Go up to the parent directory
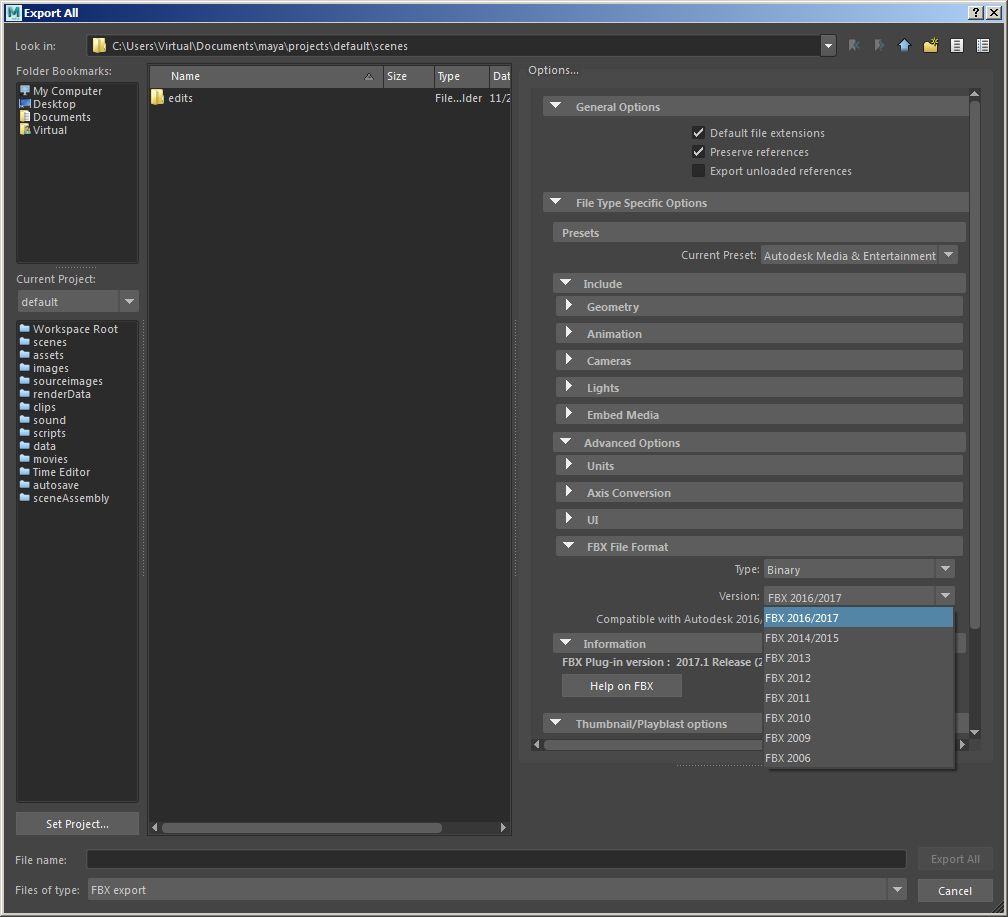The image size is (1008, 917). [904, 46]
